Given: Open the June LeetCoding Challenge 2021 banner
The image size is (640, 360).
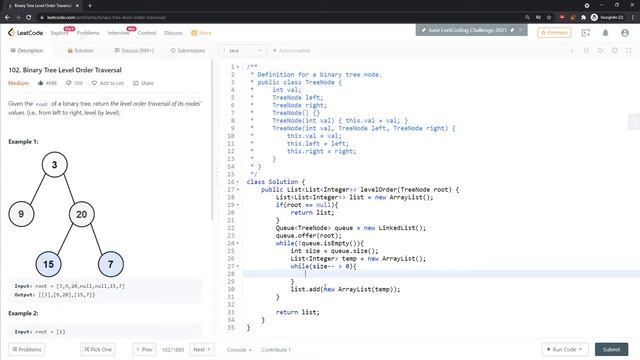Looking at the screenshot, I should point(471,30).
